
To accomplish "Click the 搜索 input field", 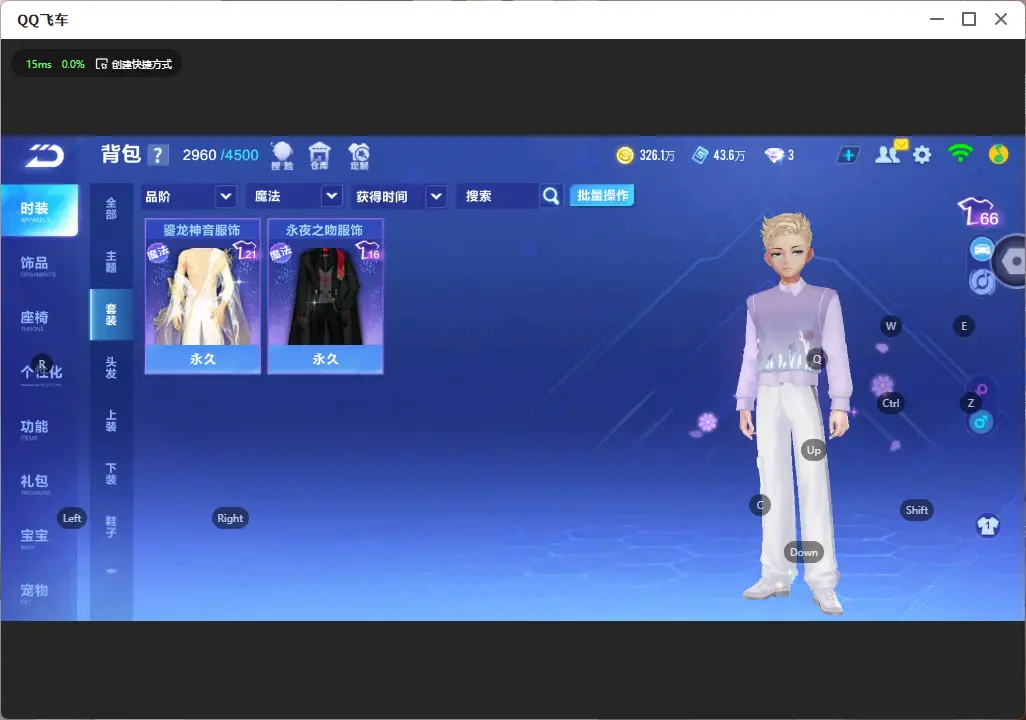I will [499, 196].
